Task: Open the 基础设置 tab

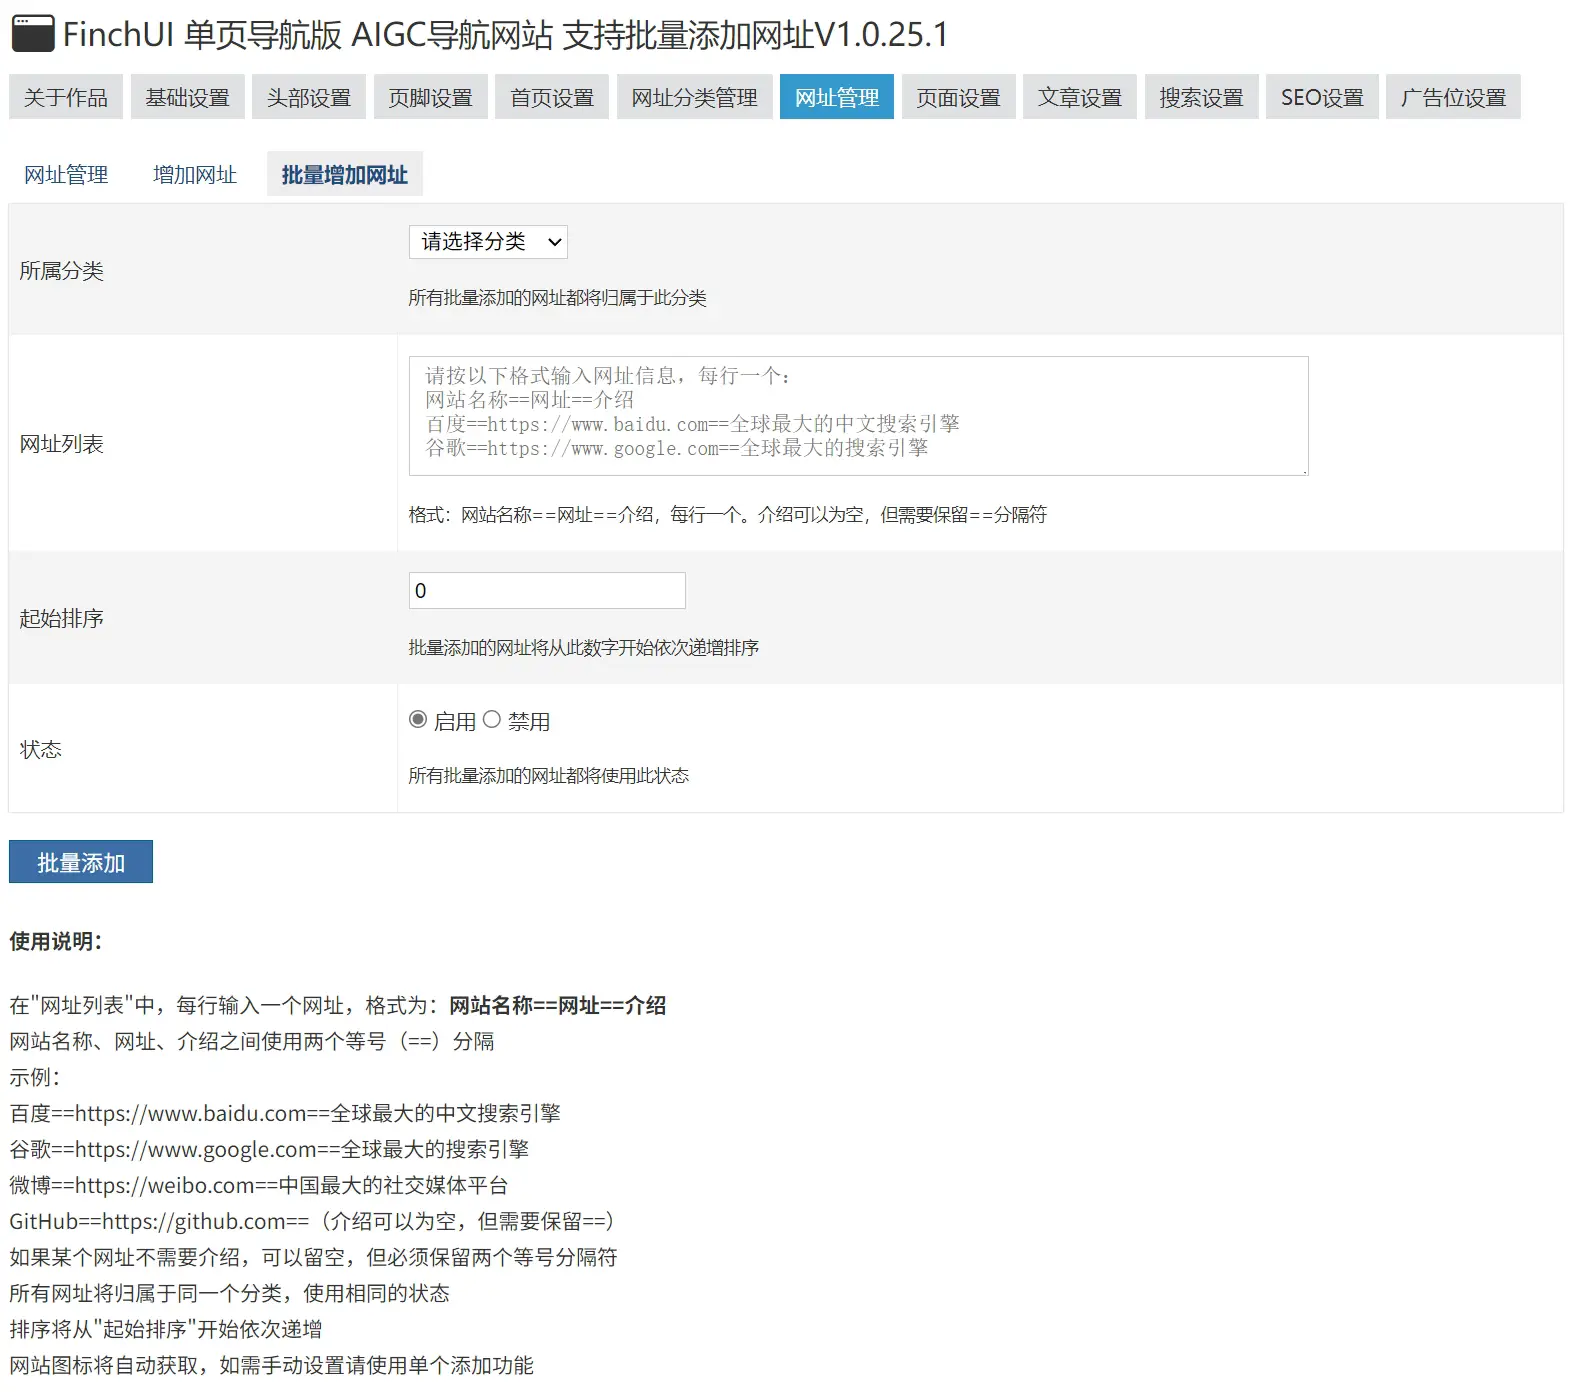Action: pos(187,97)
